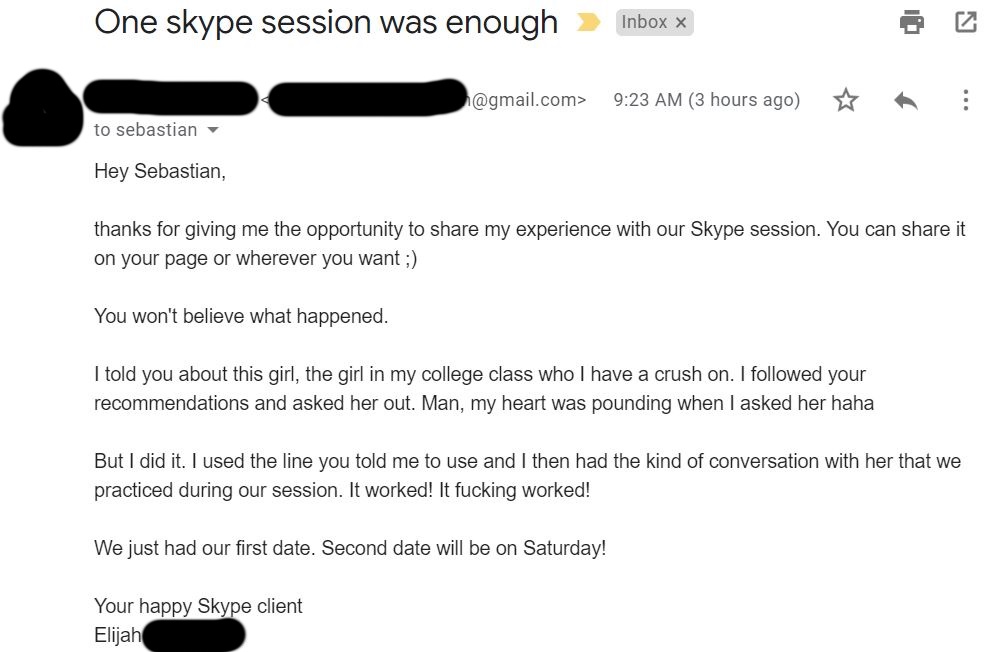Click the "Your happy Skype client" sign-off

pos(198,606)
